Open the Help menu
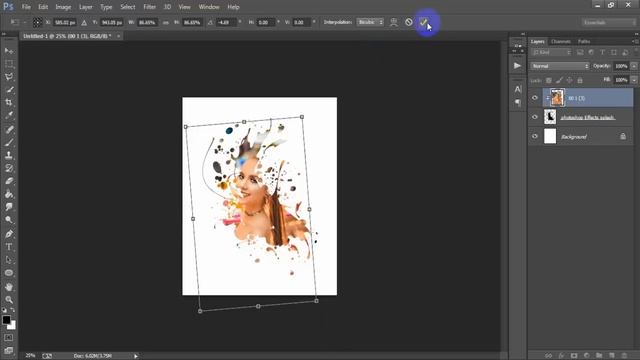Image resolution: width=640 pixels, height=360 pixels. [x=233, y=7]
